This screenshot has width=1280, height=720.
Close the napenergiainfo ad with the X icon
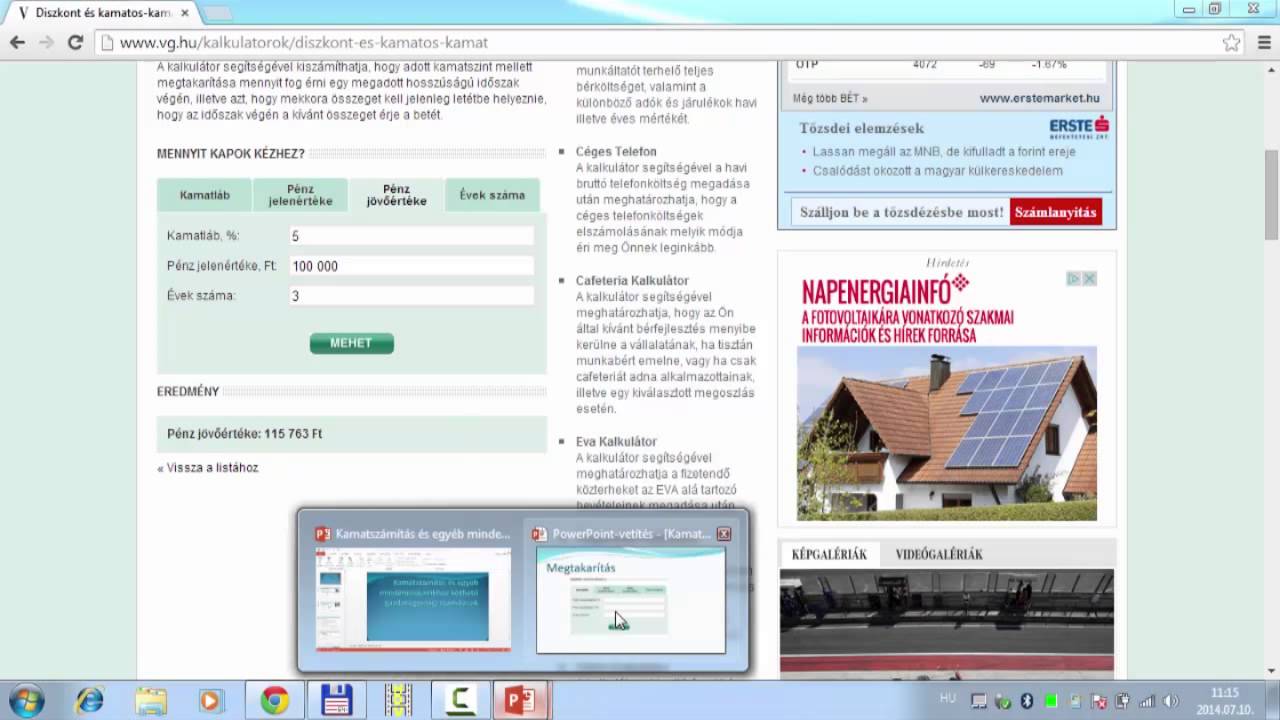click(x=1090, y=279)
